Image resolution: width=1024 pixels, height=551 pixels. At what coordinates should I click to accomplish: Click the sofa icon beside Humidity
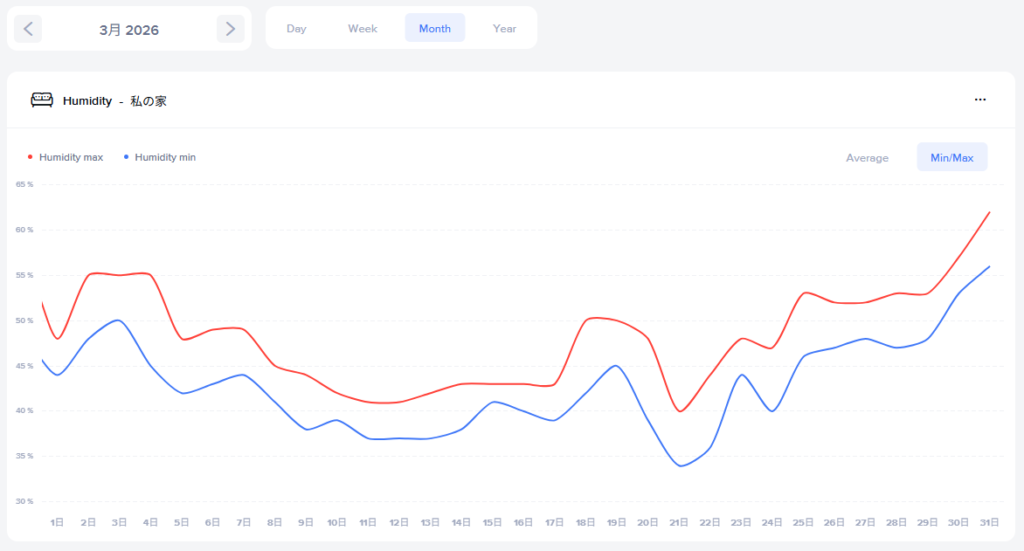[x=42, y=100]
